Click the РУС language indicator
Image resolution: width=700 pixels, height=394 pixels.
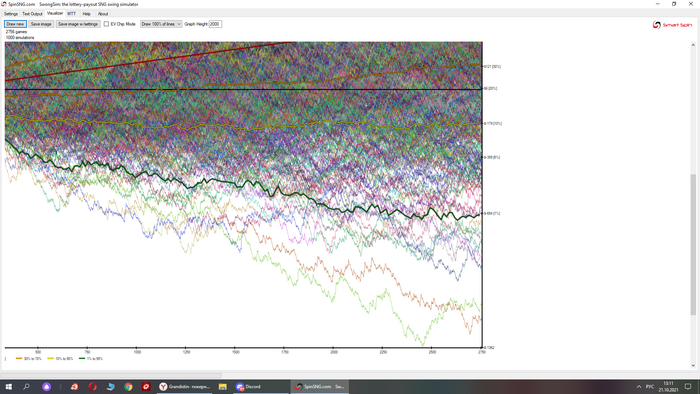tap(650, 386)
